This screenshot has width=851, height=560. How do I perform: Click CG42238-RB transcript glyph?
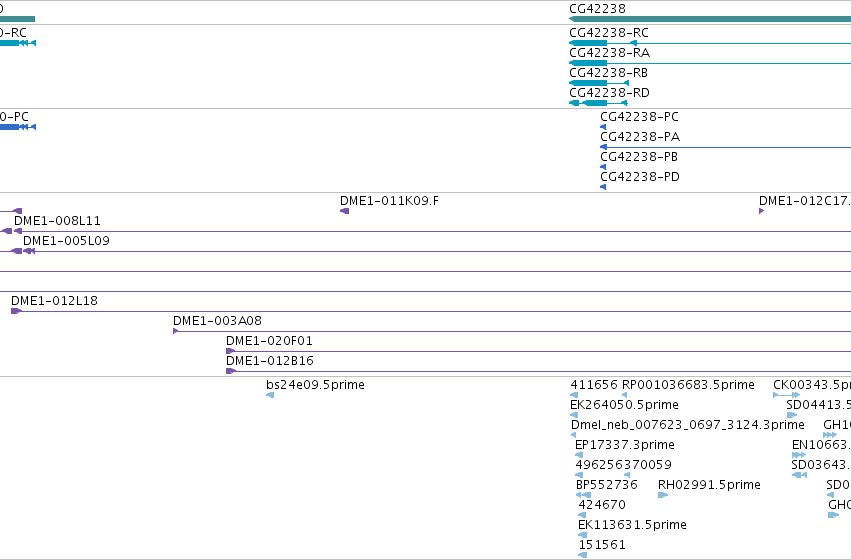pos(599,83)
